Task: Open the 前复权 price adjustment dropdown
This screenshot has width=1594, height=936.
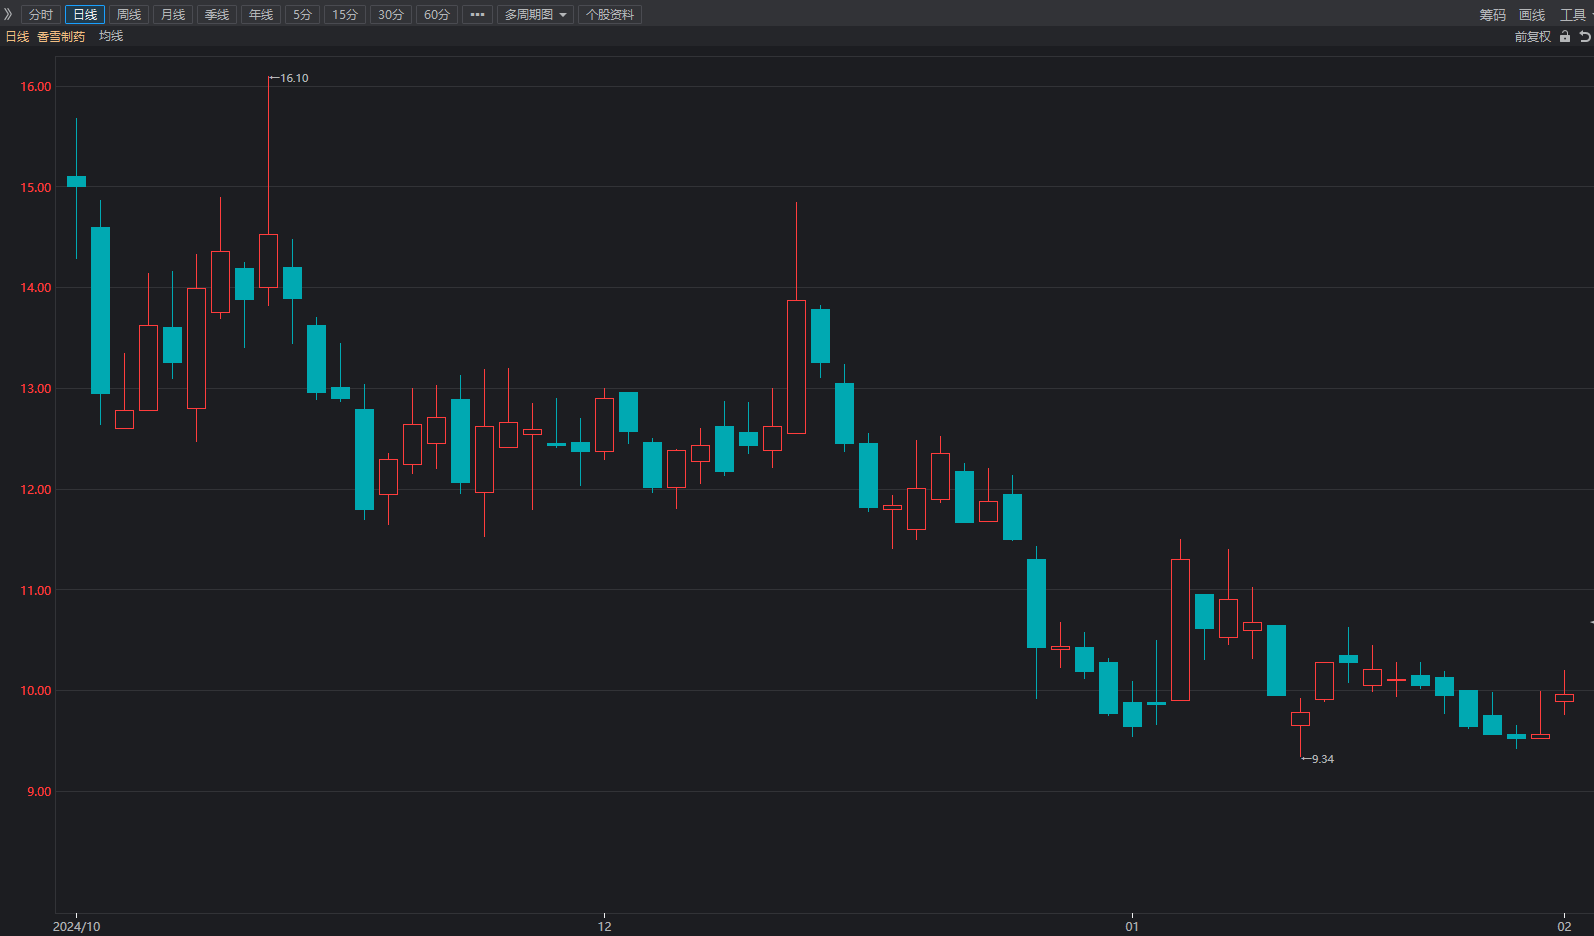Action: click(x=1532, y=37)
